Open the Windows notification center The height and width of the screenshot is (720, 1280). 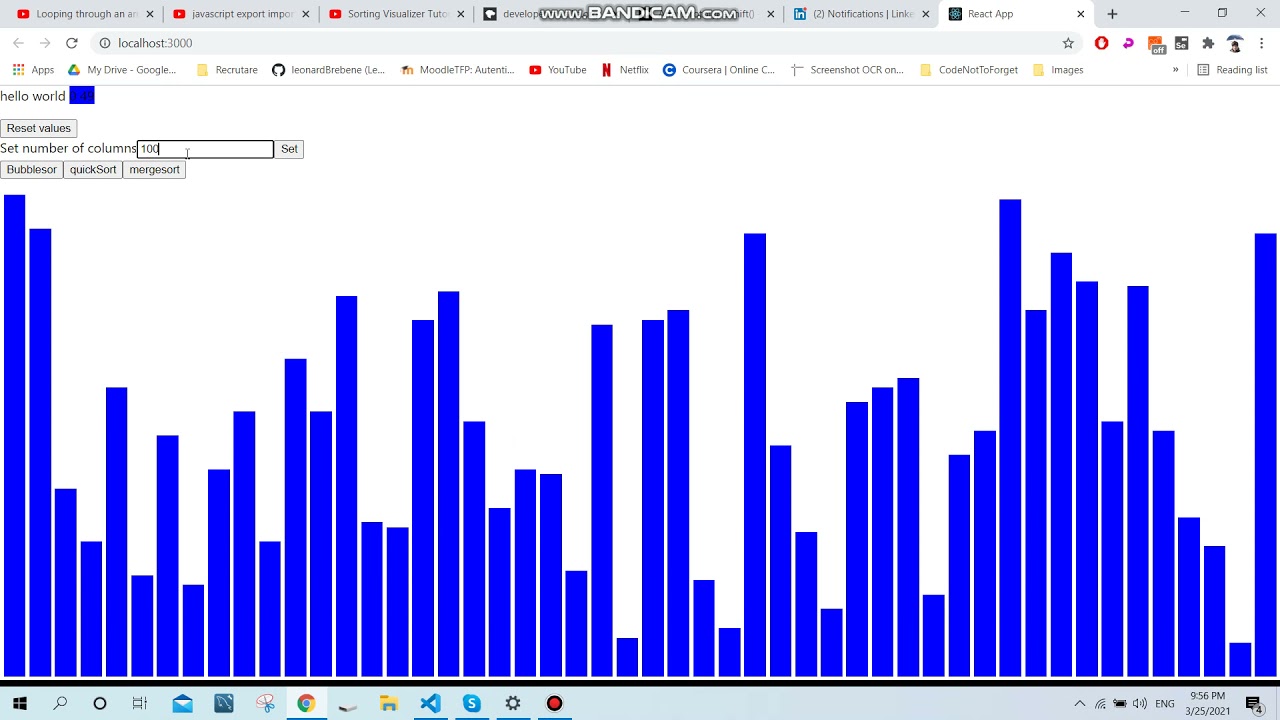(x=1255, y=704)
